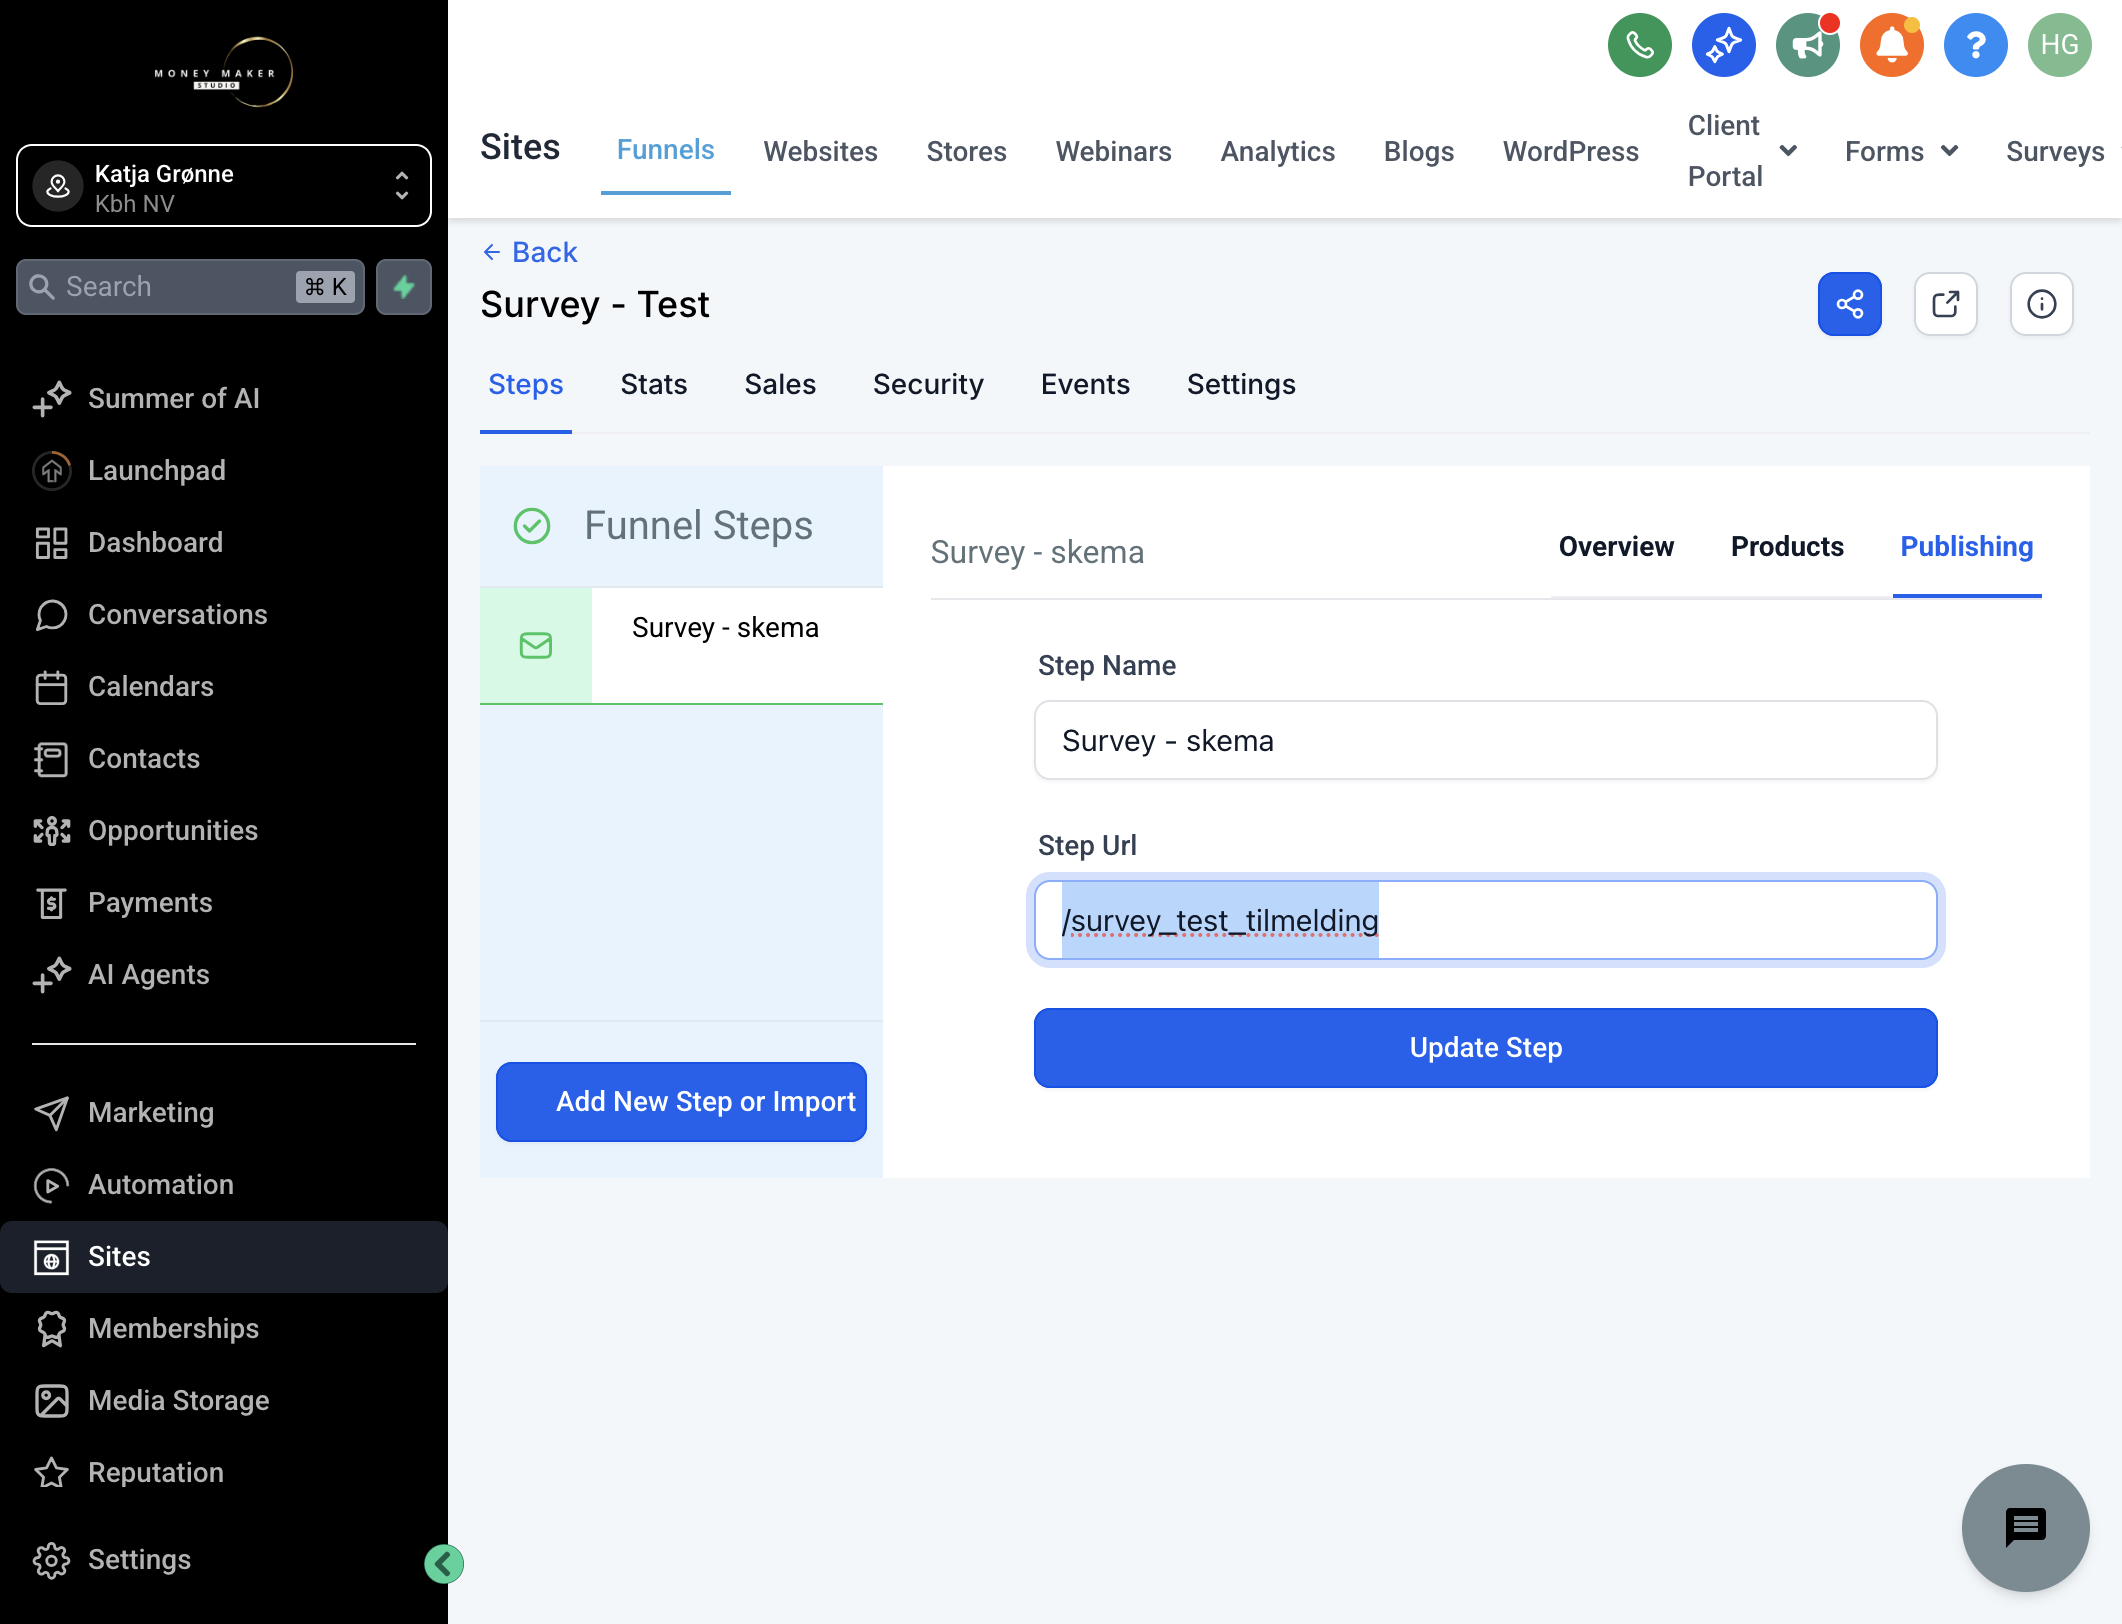Open sidebar Settings with gear icon
The width and height of the screenshot is (2122, 1624).
point(224,1559)
